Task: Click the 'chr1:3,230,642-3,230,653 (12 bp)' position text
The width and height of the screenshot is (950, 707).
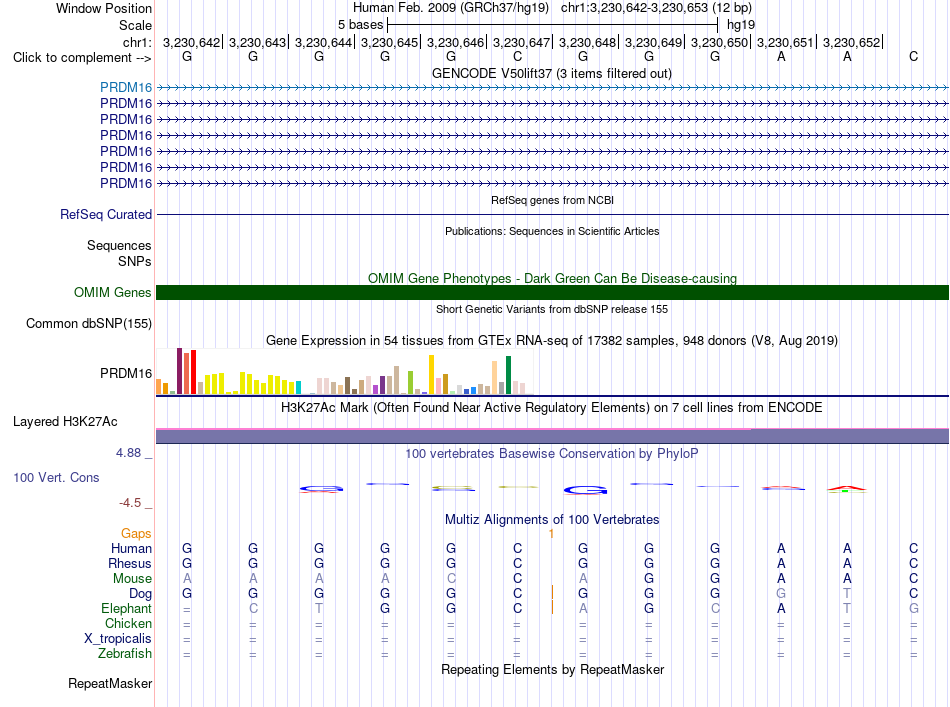Action: [656, 8]
